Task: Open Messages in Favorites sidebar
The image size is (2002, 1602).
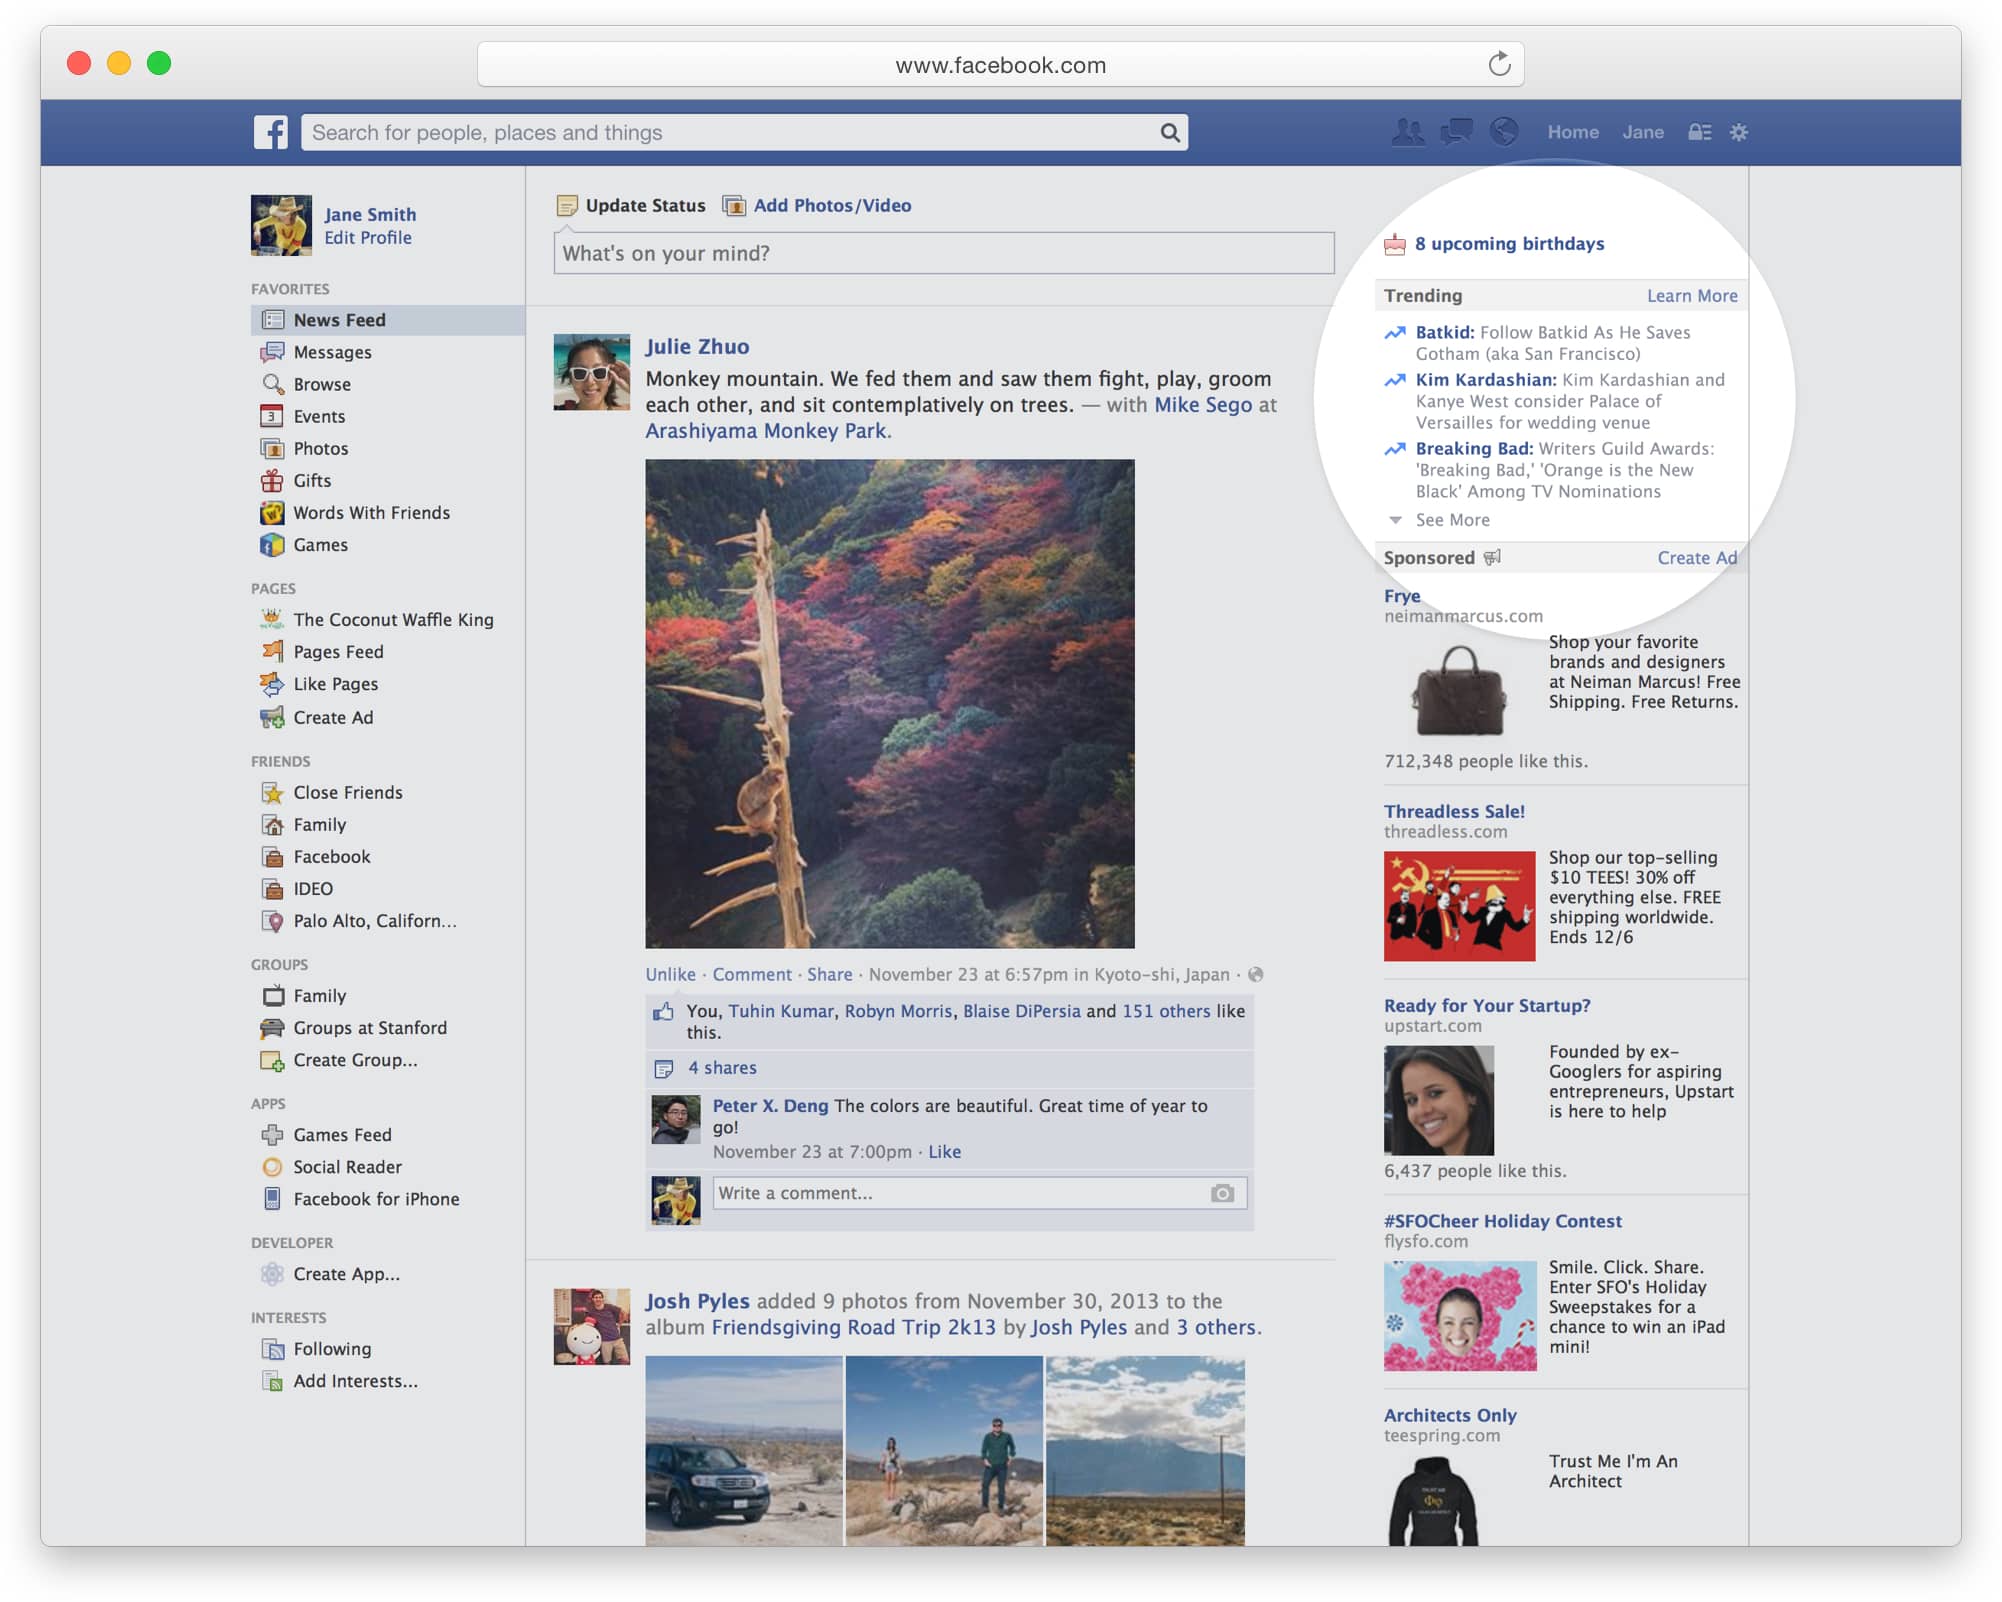Action: pos(332,352)
